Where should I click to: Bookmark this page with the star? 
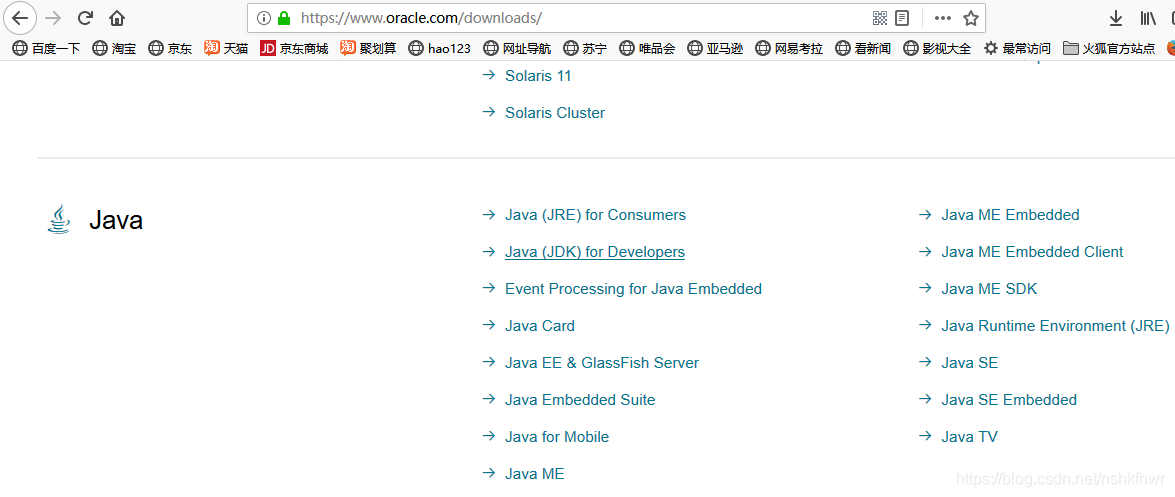coord(970,17)
